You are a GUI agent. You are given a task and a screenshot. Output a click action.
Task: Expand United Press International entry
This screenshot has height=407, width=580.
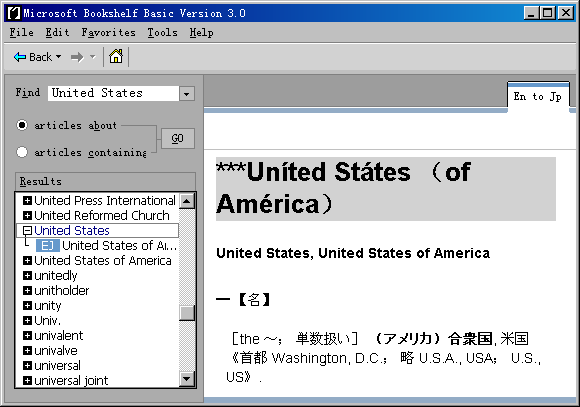27,201
